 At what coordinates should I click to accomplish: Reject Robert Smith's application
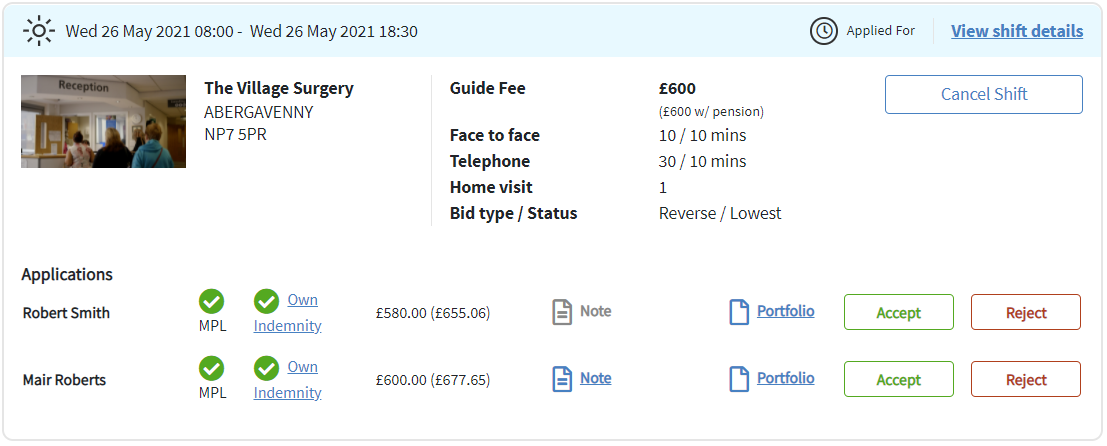click(1026, 313)
